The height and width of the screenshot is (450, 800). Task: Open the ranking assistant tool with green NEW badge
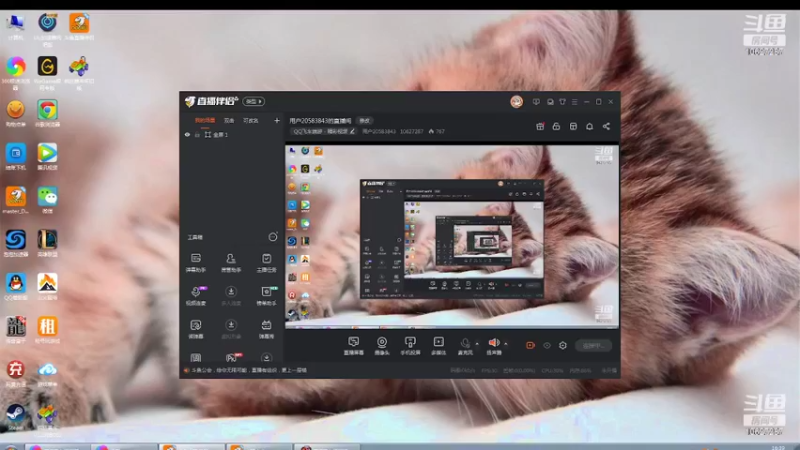(266, 296)
